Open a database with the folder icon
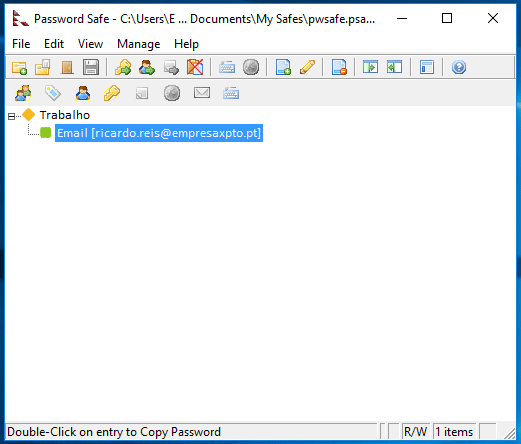This screenshot has width=521, height=444. [43, 67]
